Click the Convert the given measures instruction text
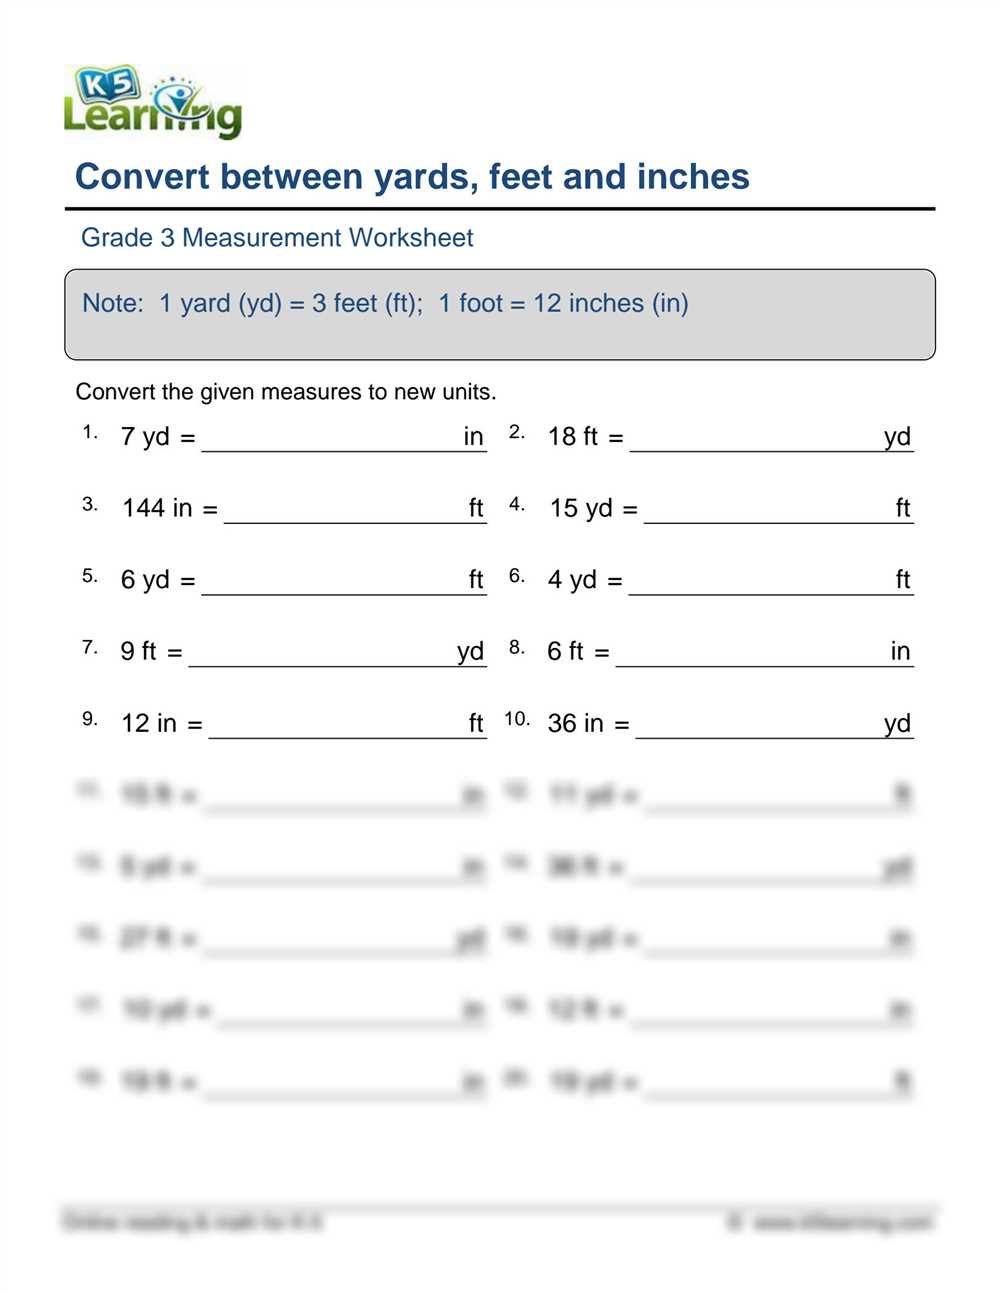Viewport: 1000px width, 1293px height. point(286,392)
